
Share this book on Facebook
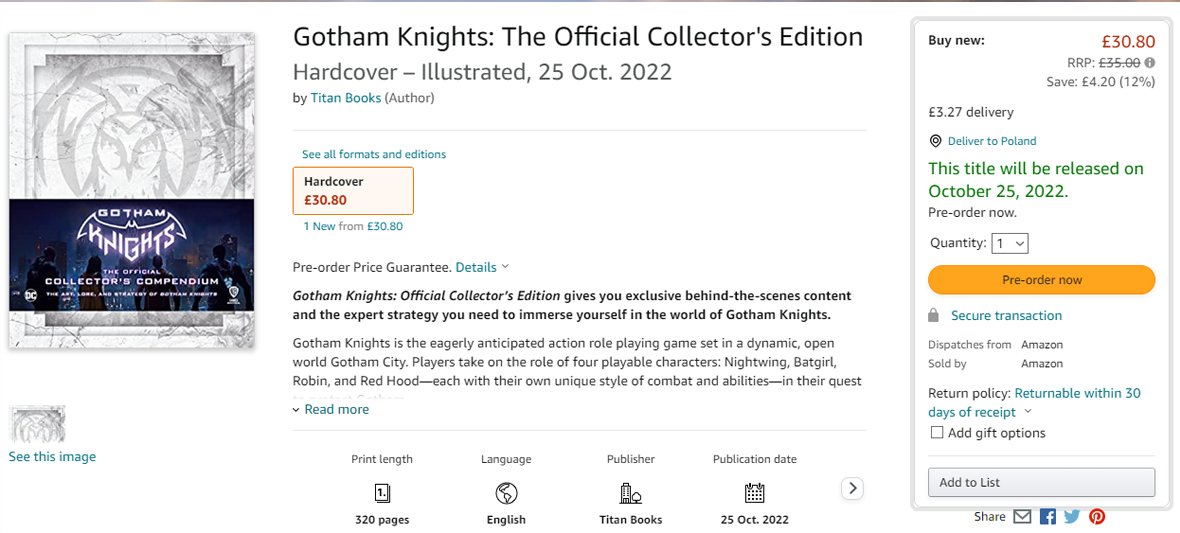1048,517
